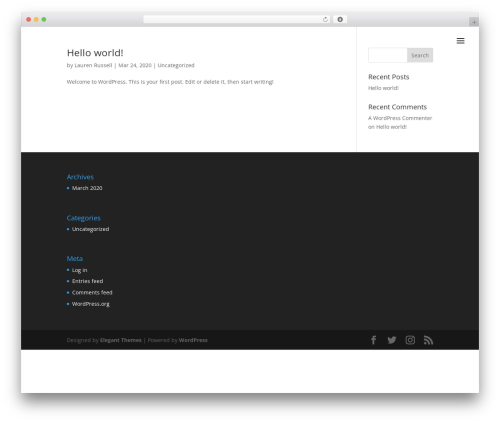Open Uncategorized under footer Categories
The width and height of the screenshot is (500, 423).
pyautogui.click(x=90, y=229)
